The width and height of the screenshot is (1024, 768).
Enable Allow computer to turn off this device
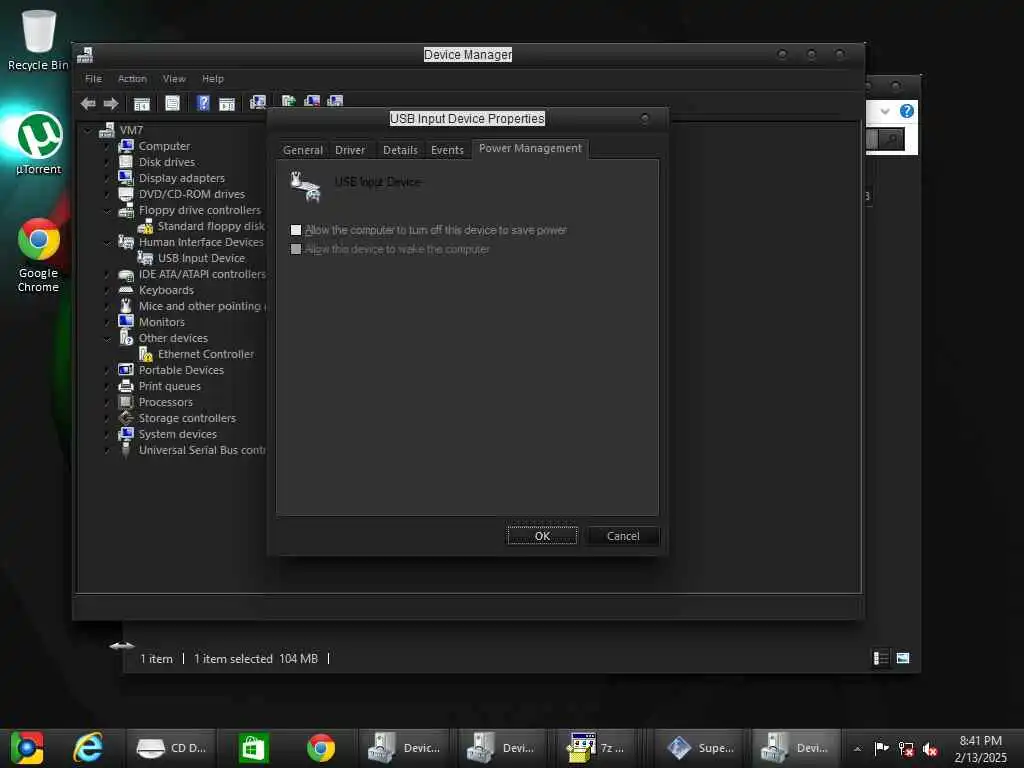tap(296, 230)
